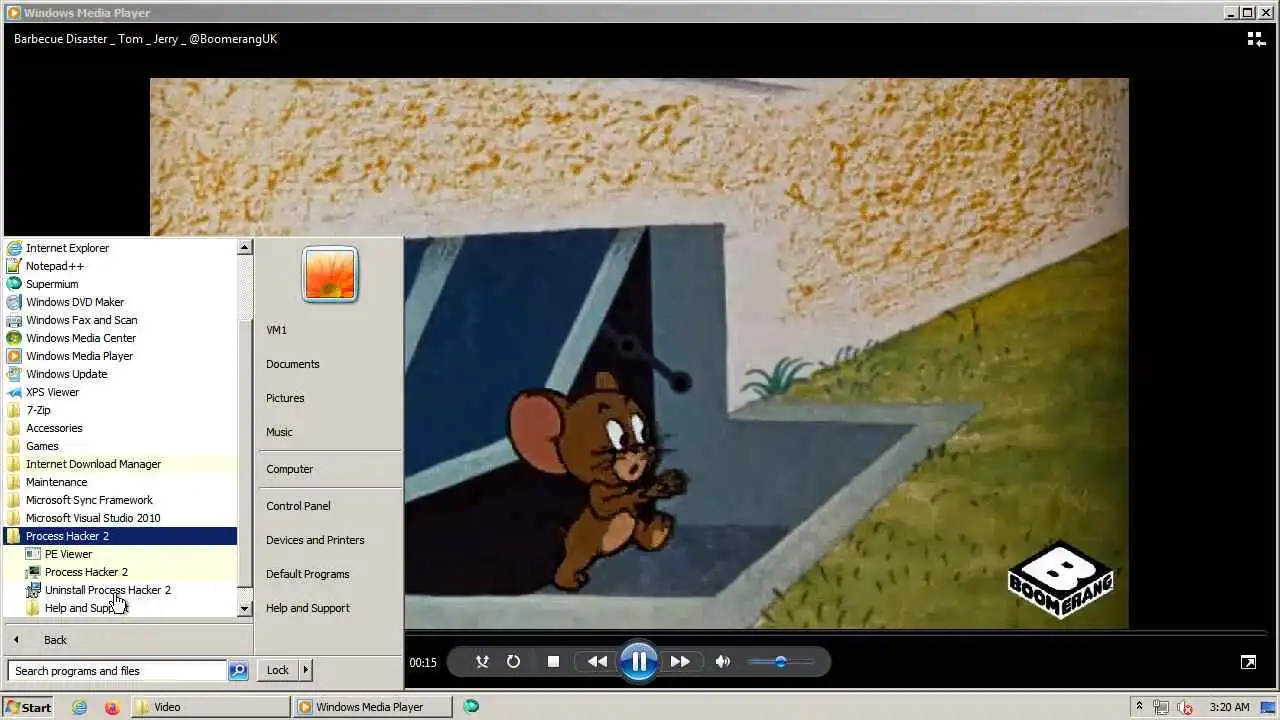The width and height of the screenshot is (1280, 720).
Task: Expand Microsoft Visual Studio 2010 folder
Action: click(x=121, y=518)
